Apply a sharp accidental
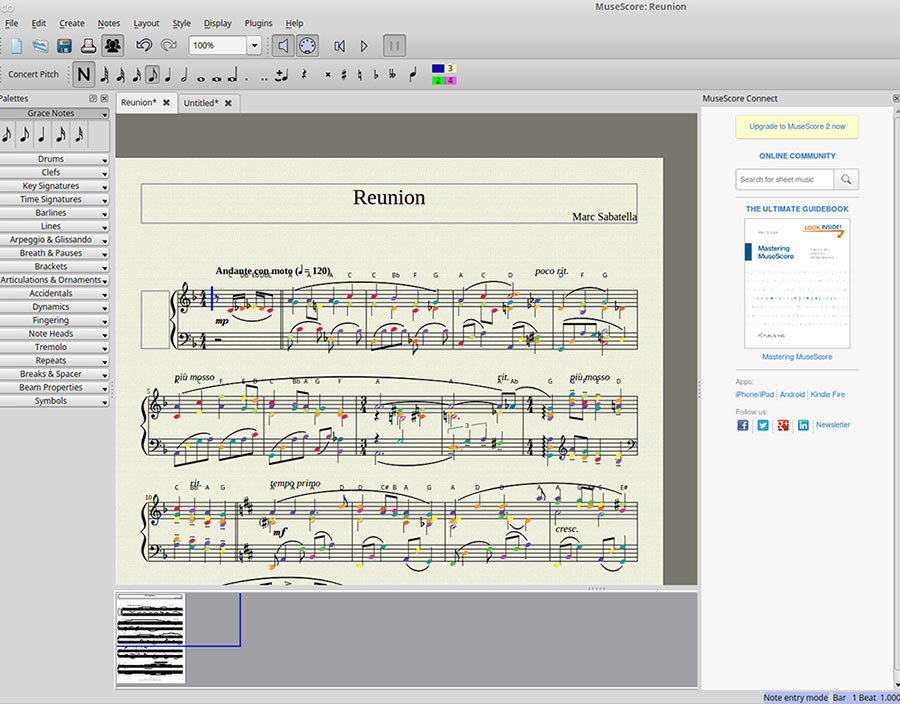Screen dimensions: 900x704 click(344, 75)
